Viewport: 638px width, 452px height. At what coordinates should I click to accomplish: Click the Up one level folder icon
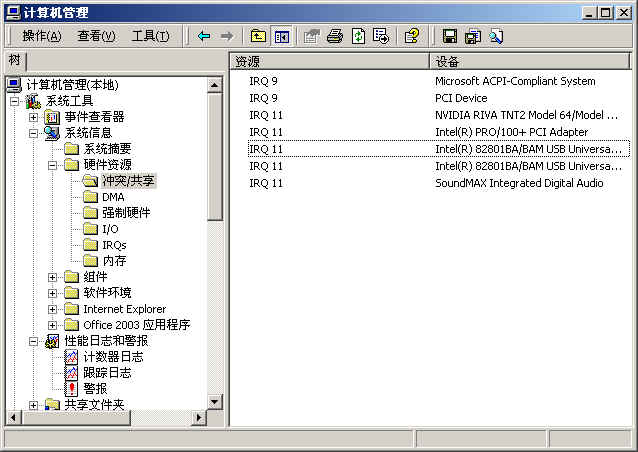[x=258, y=37]
